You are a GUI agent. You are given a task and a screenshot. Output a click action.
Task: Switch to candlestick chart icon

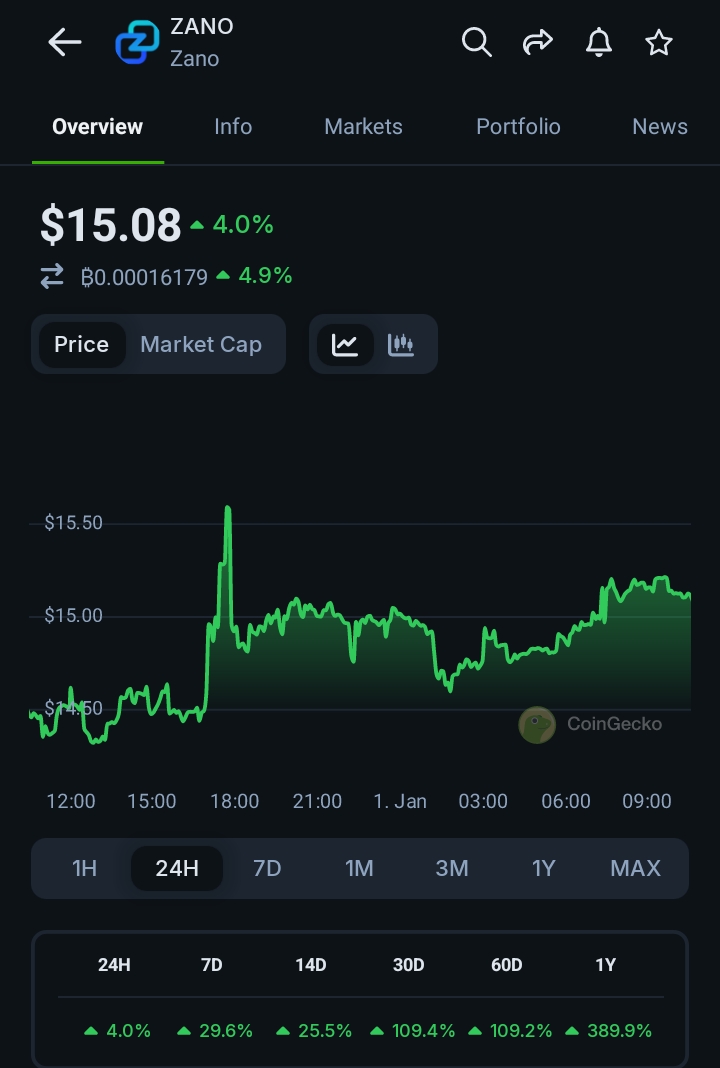(x=401, y=344)
